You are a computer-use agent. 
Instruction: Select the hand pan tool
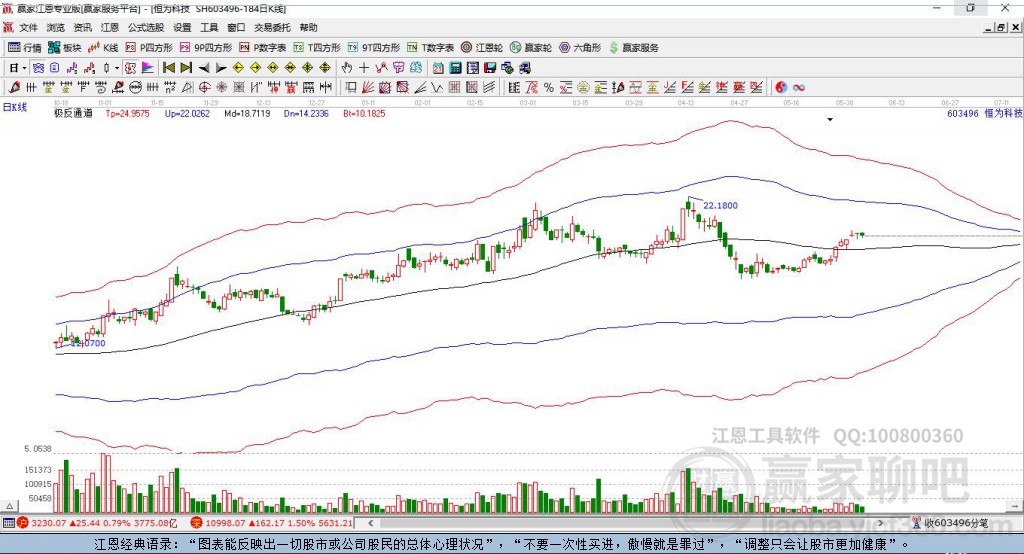pos(346,68)
